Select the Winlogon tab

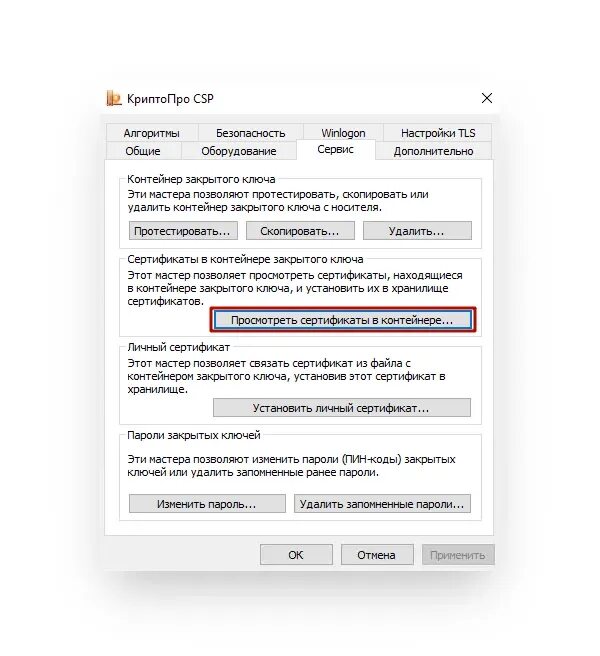343,133
